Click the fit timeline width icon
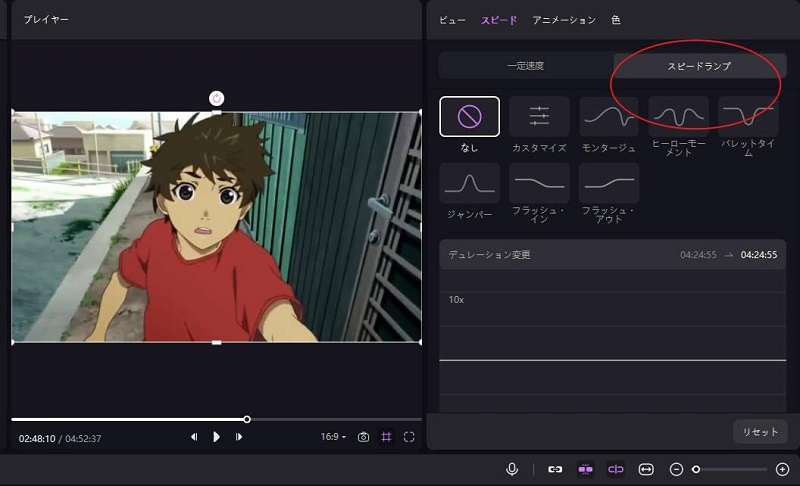 tap(646, 469)
